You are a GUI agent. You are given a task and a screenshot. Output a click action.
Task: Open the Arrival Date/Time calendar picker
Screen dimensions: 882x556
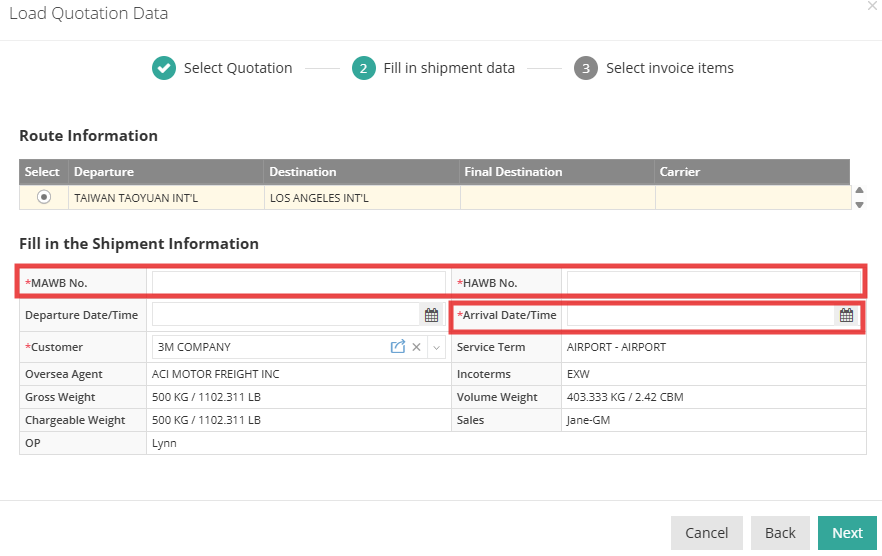tap(846, 315)
